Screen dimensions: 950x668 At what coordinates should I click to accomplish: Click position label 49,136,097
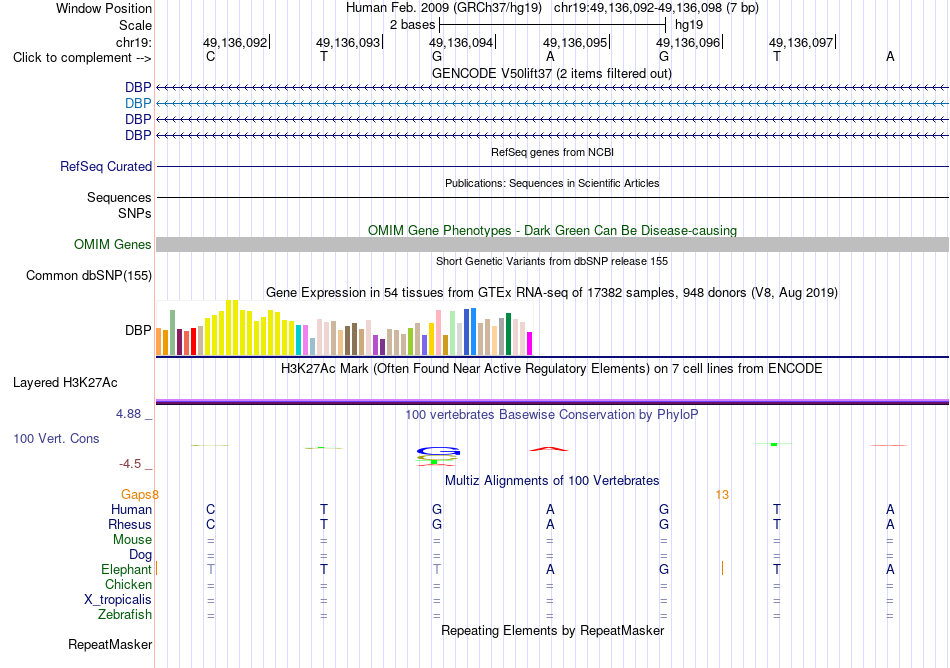click(801, 42)
